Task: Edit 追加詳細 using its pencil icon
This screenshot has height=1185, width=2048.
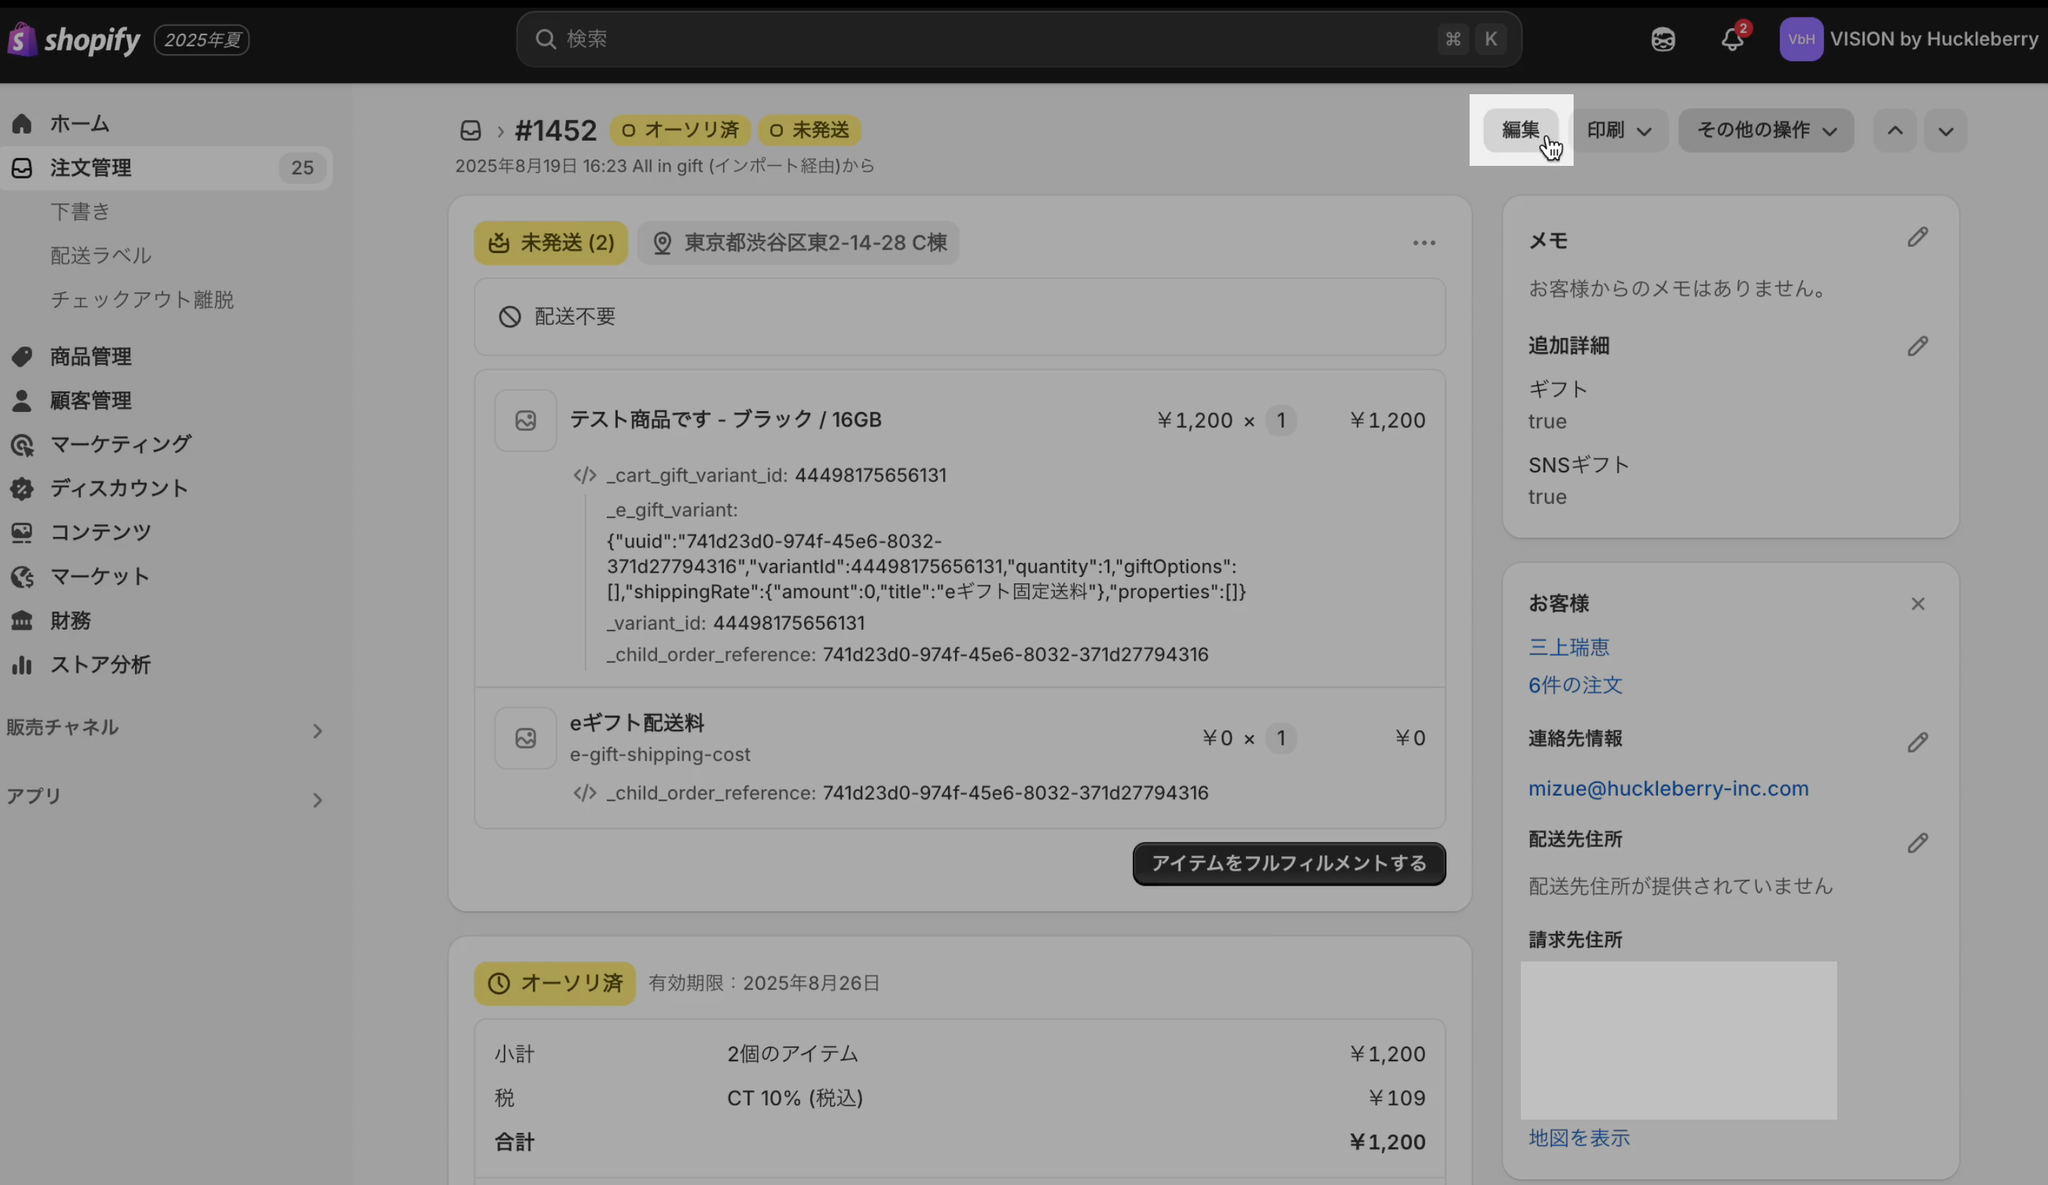Action: (x=1917, y=346)
